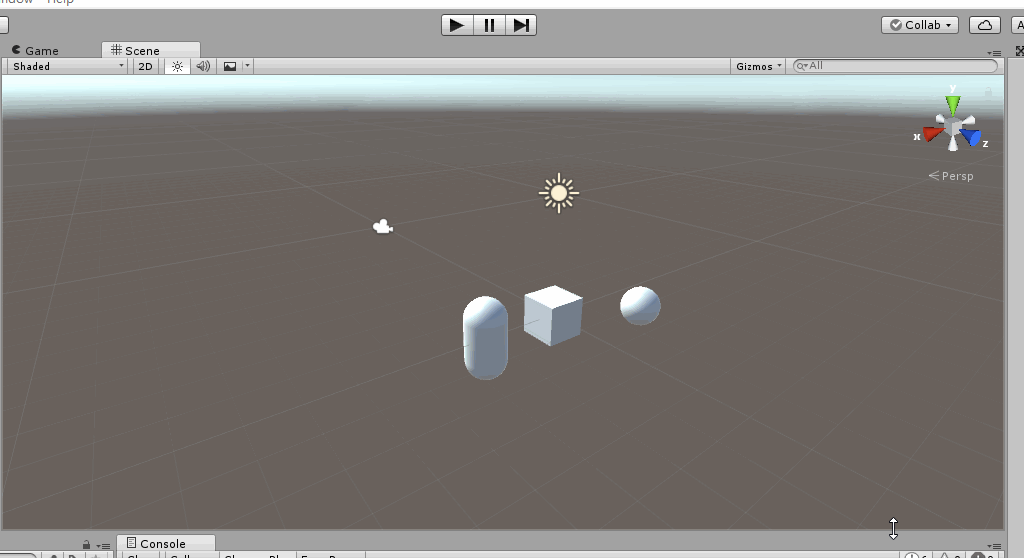Open the Console tab
The width and height of the screenshot is (1024, 558).
[x=166, y=544]
